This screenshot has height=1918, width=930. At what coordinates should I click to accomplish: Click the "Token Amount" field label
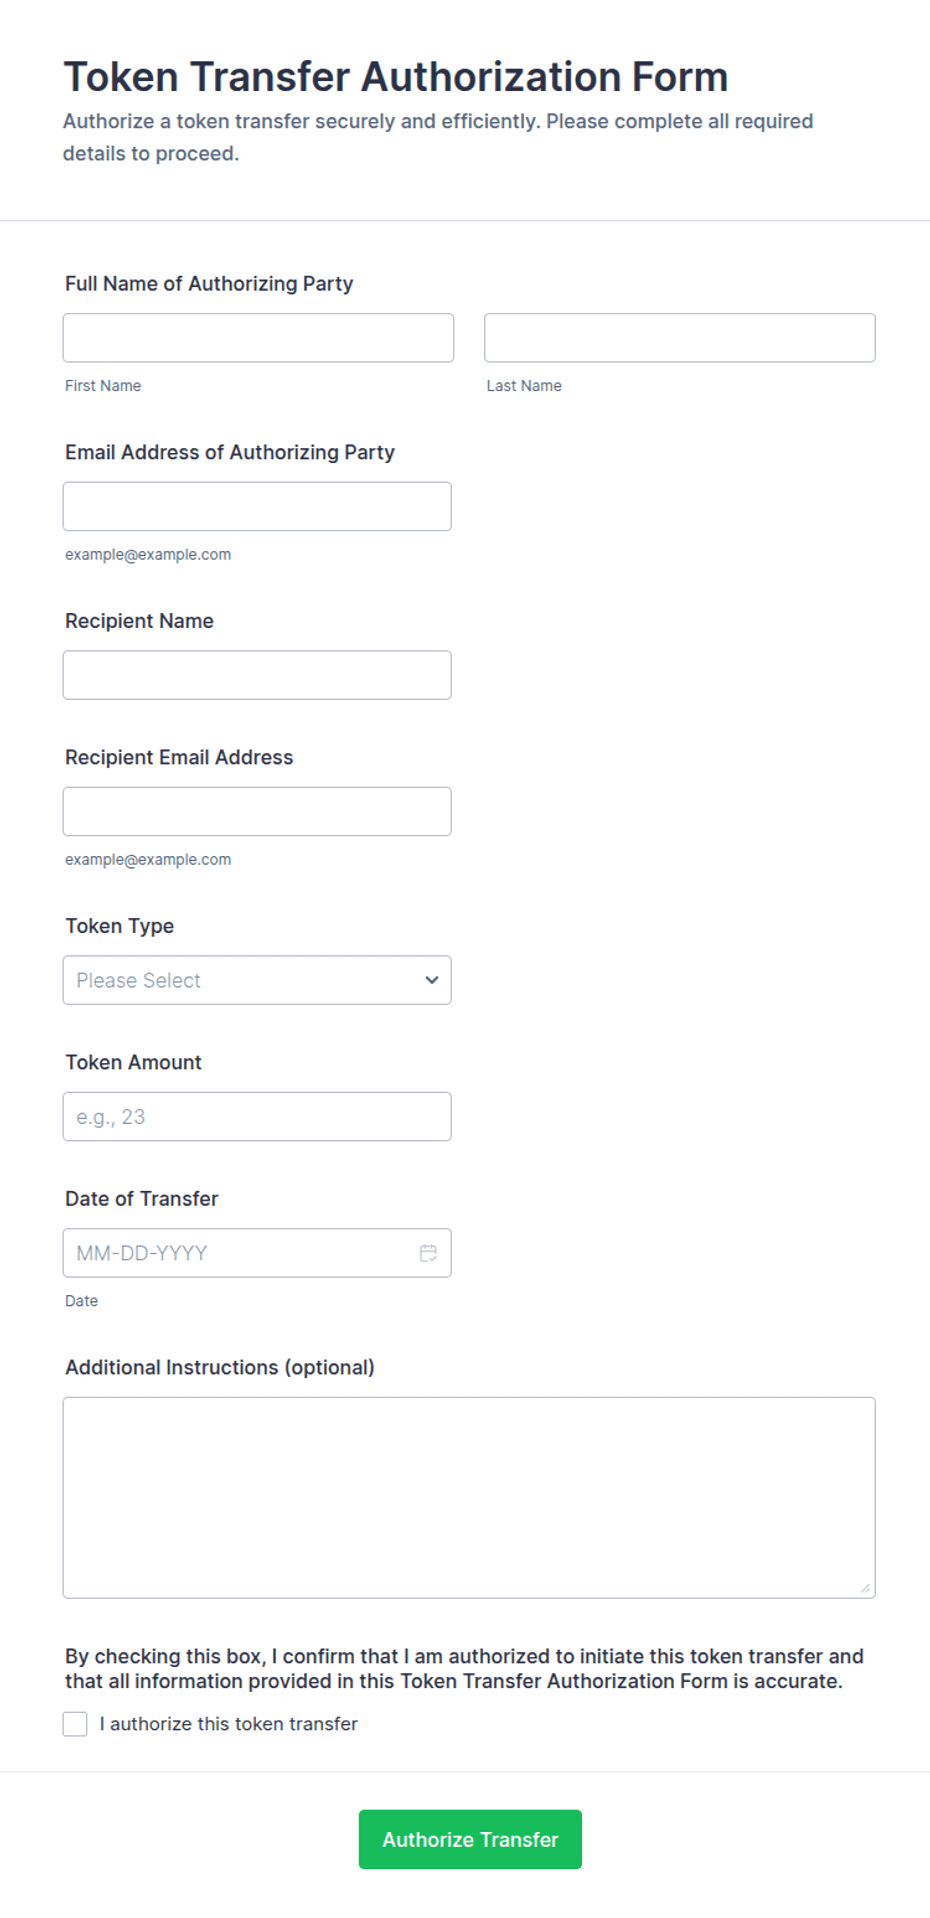tap(134, 1062)
